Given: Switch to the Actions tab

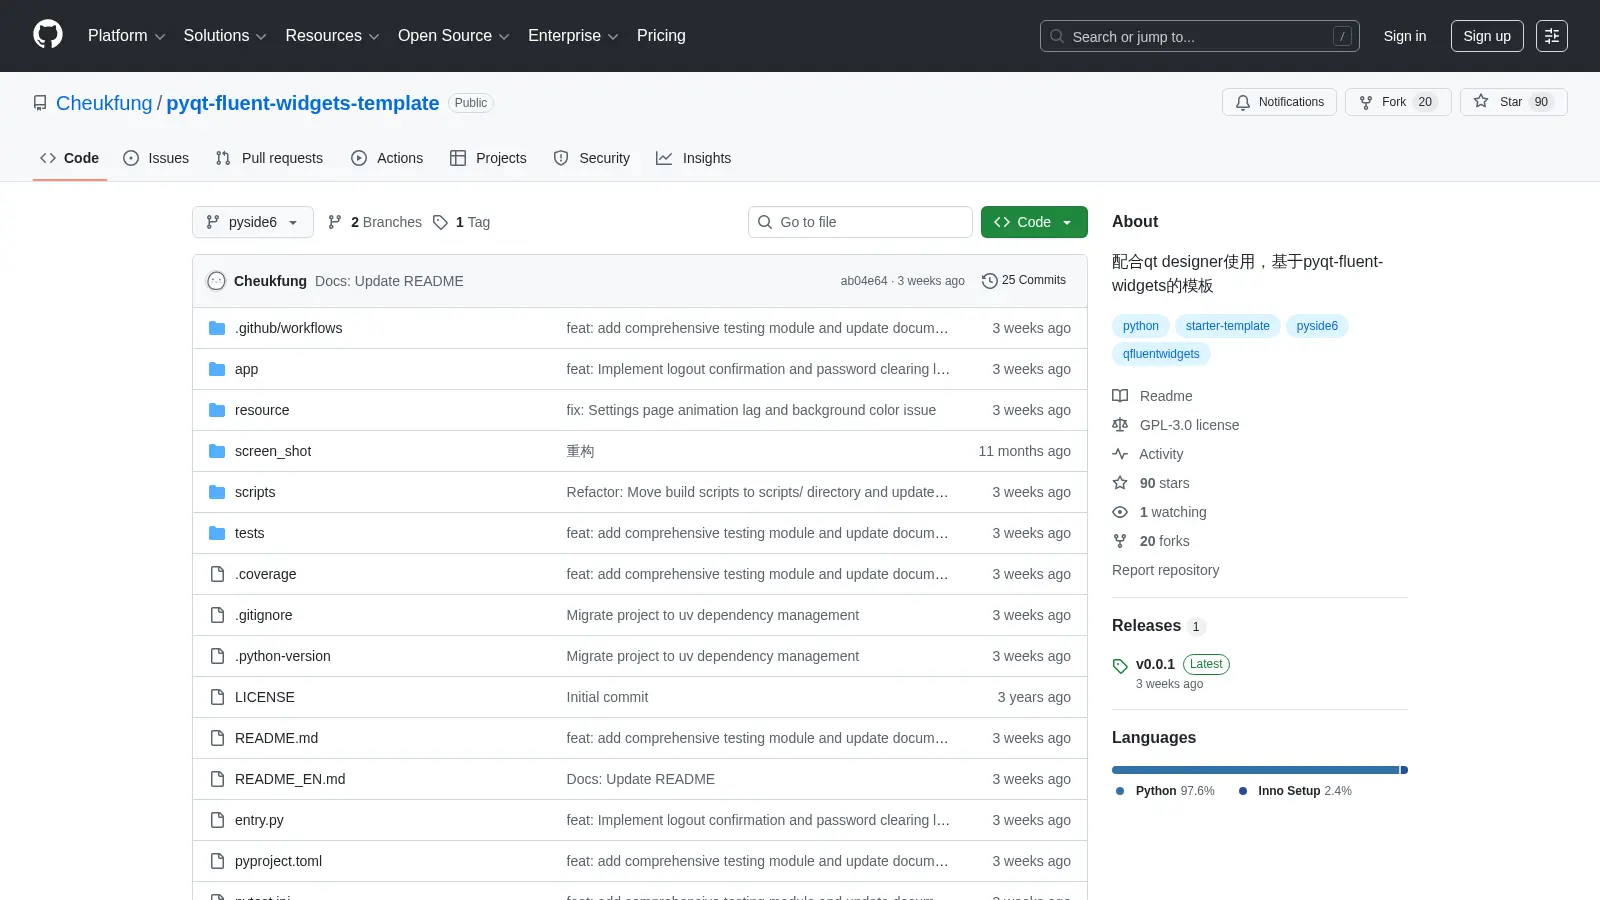Looking at the screenshot, I should click(x=387, y=158).
